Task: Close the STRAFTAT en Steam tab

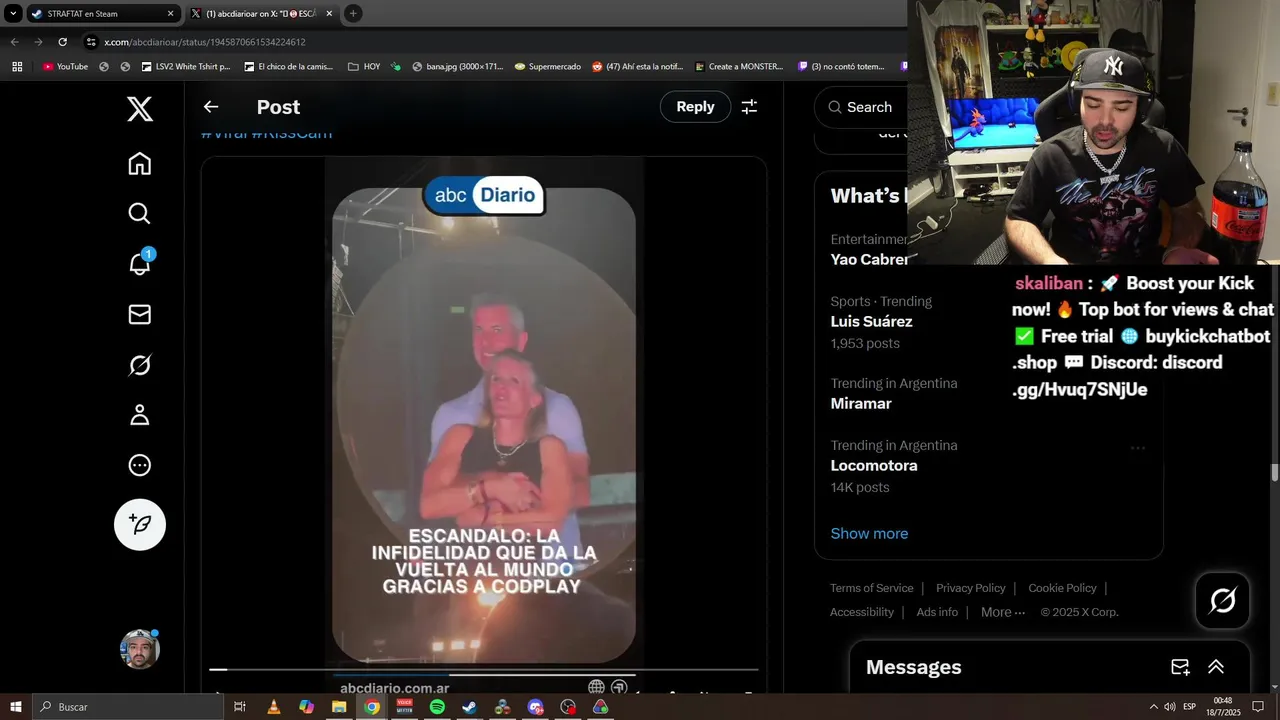Action: click(x=170, y=14)
